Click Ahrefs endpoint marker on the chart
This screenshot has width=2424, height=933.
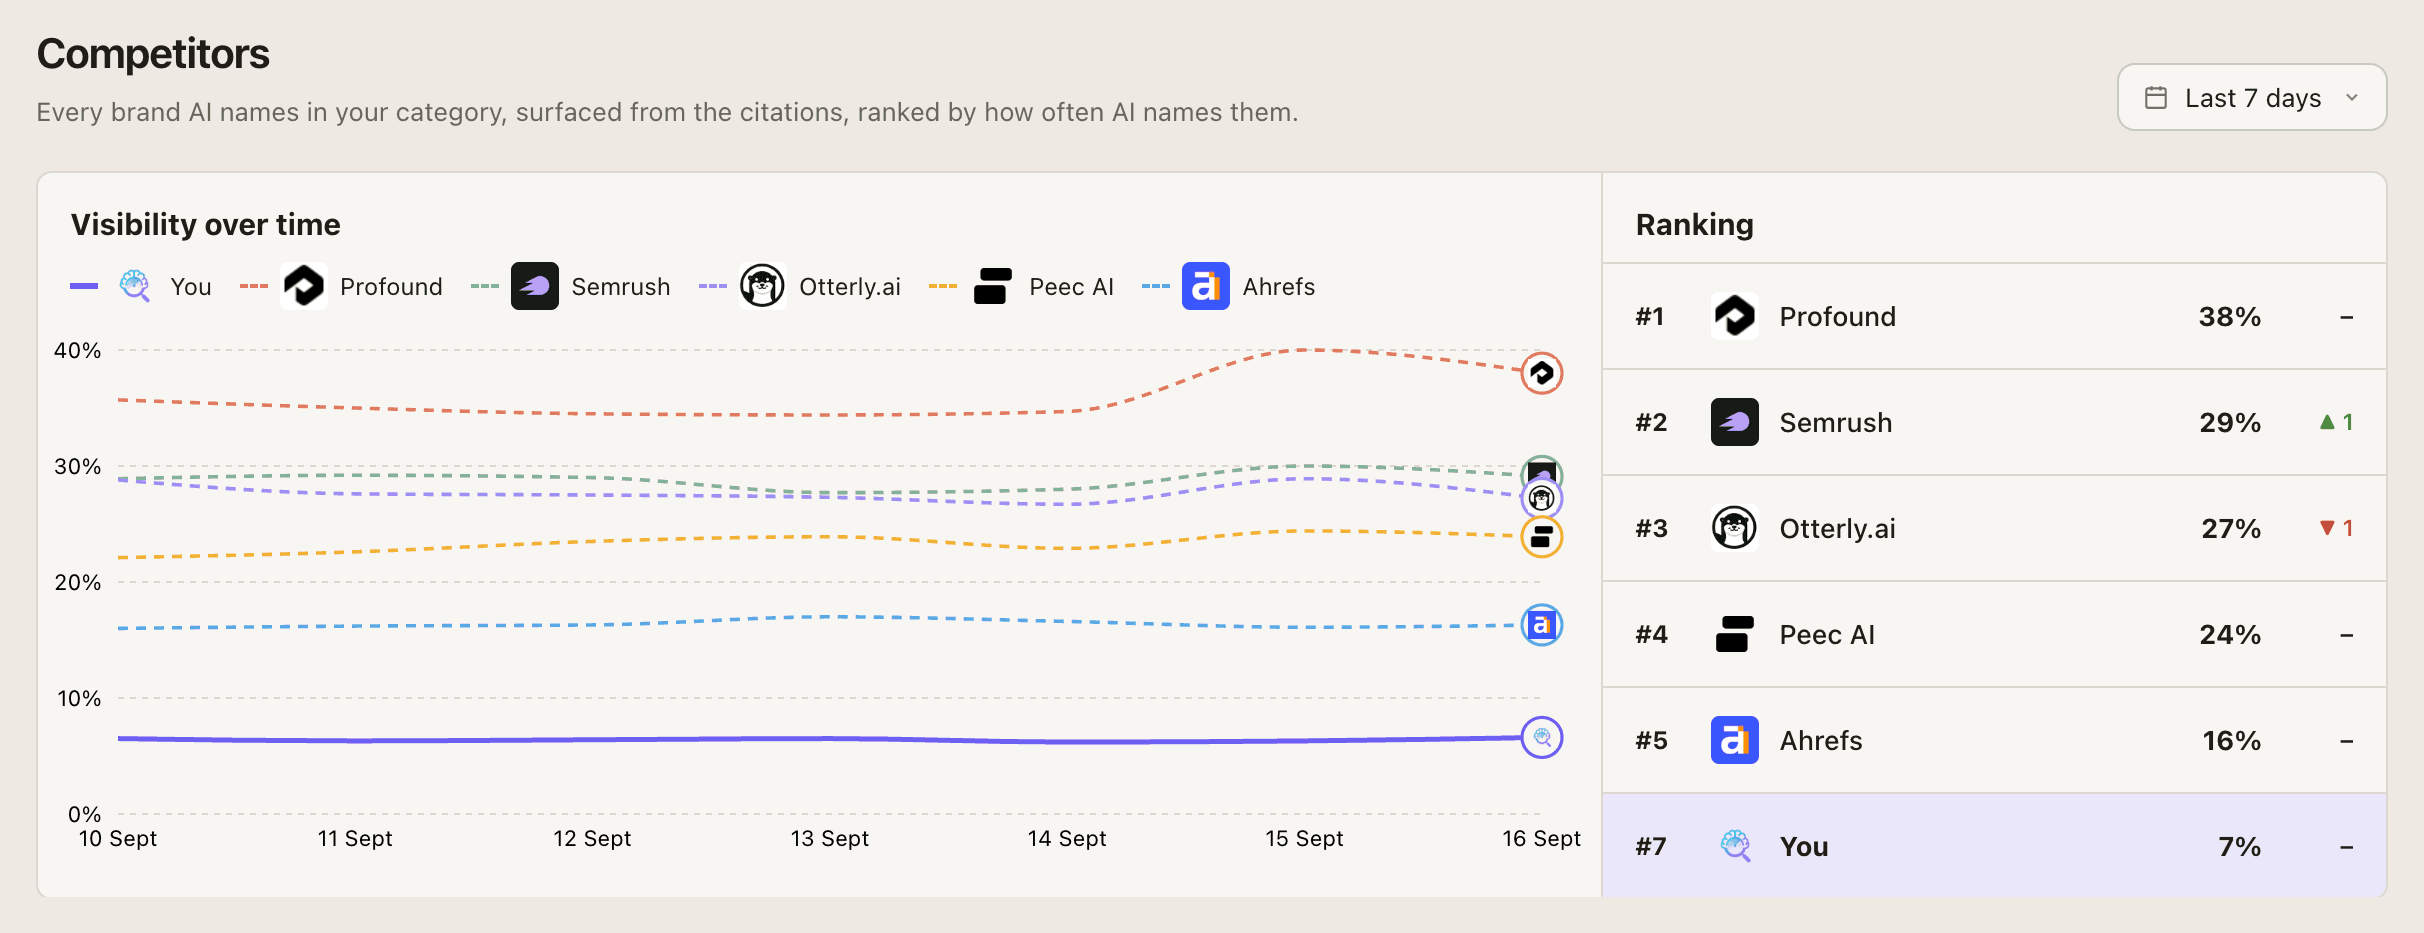pyautogui.click(x=1542, y=625)
